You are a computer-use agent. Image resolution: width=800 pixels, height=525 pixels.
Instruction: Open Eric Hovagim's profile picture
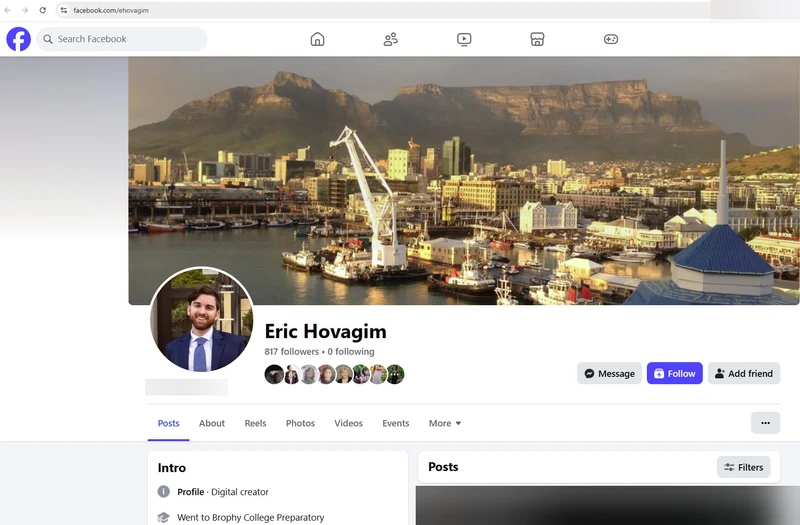point(202,320)
